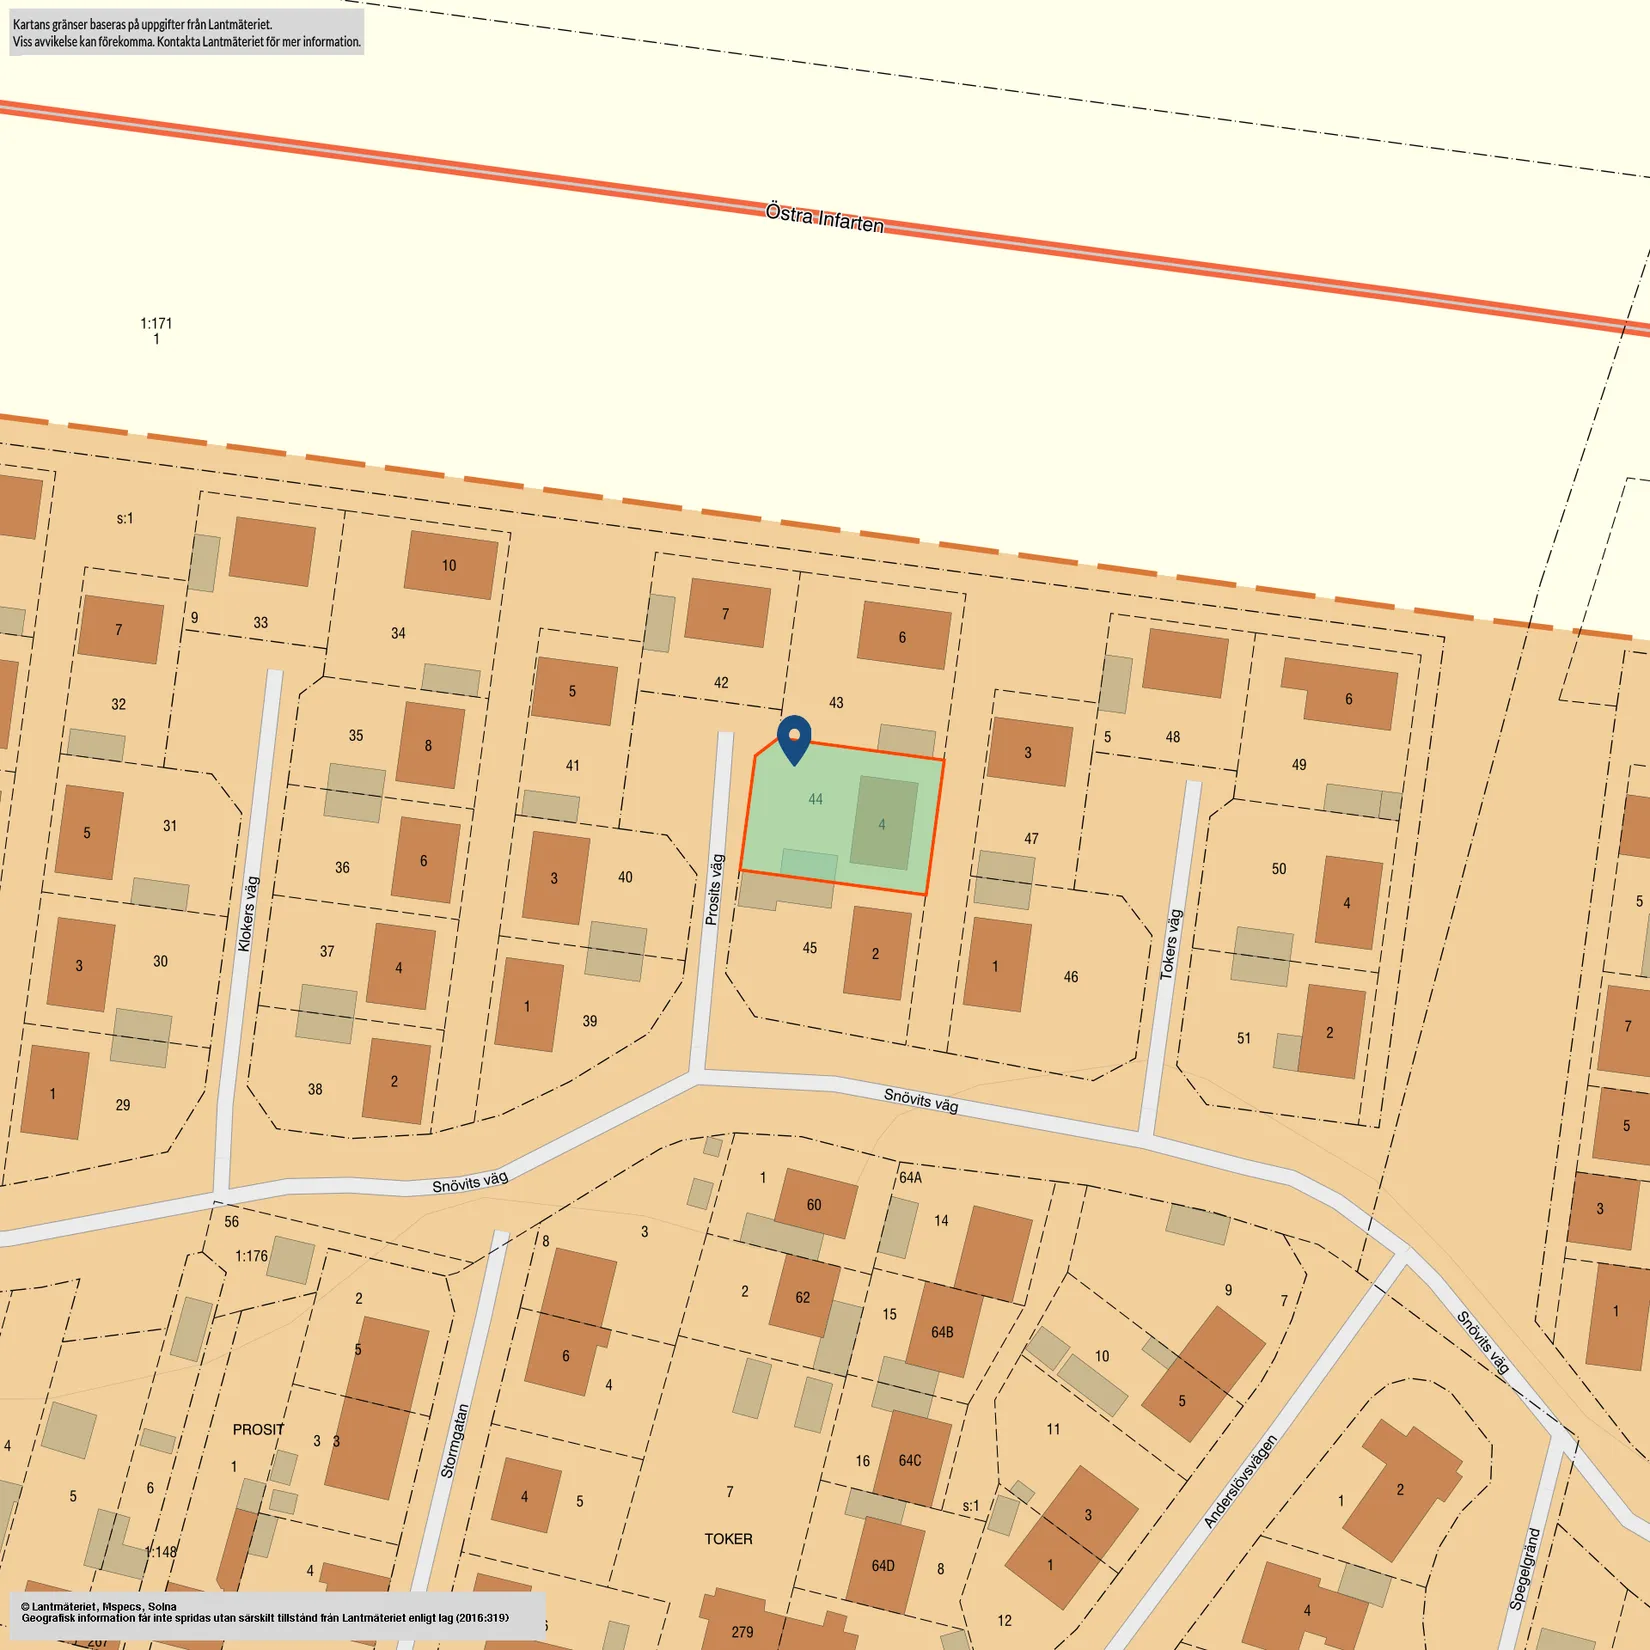This screenshot has height=1650, width=1650.
Task: Click the Lantmäteriet boundary disclaimer notice
Action: tap(187, 33)
